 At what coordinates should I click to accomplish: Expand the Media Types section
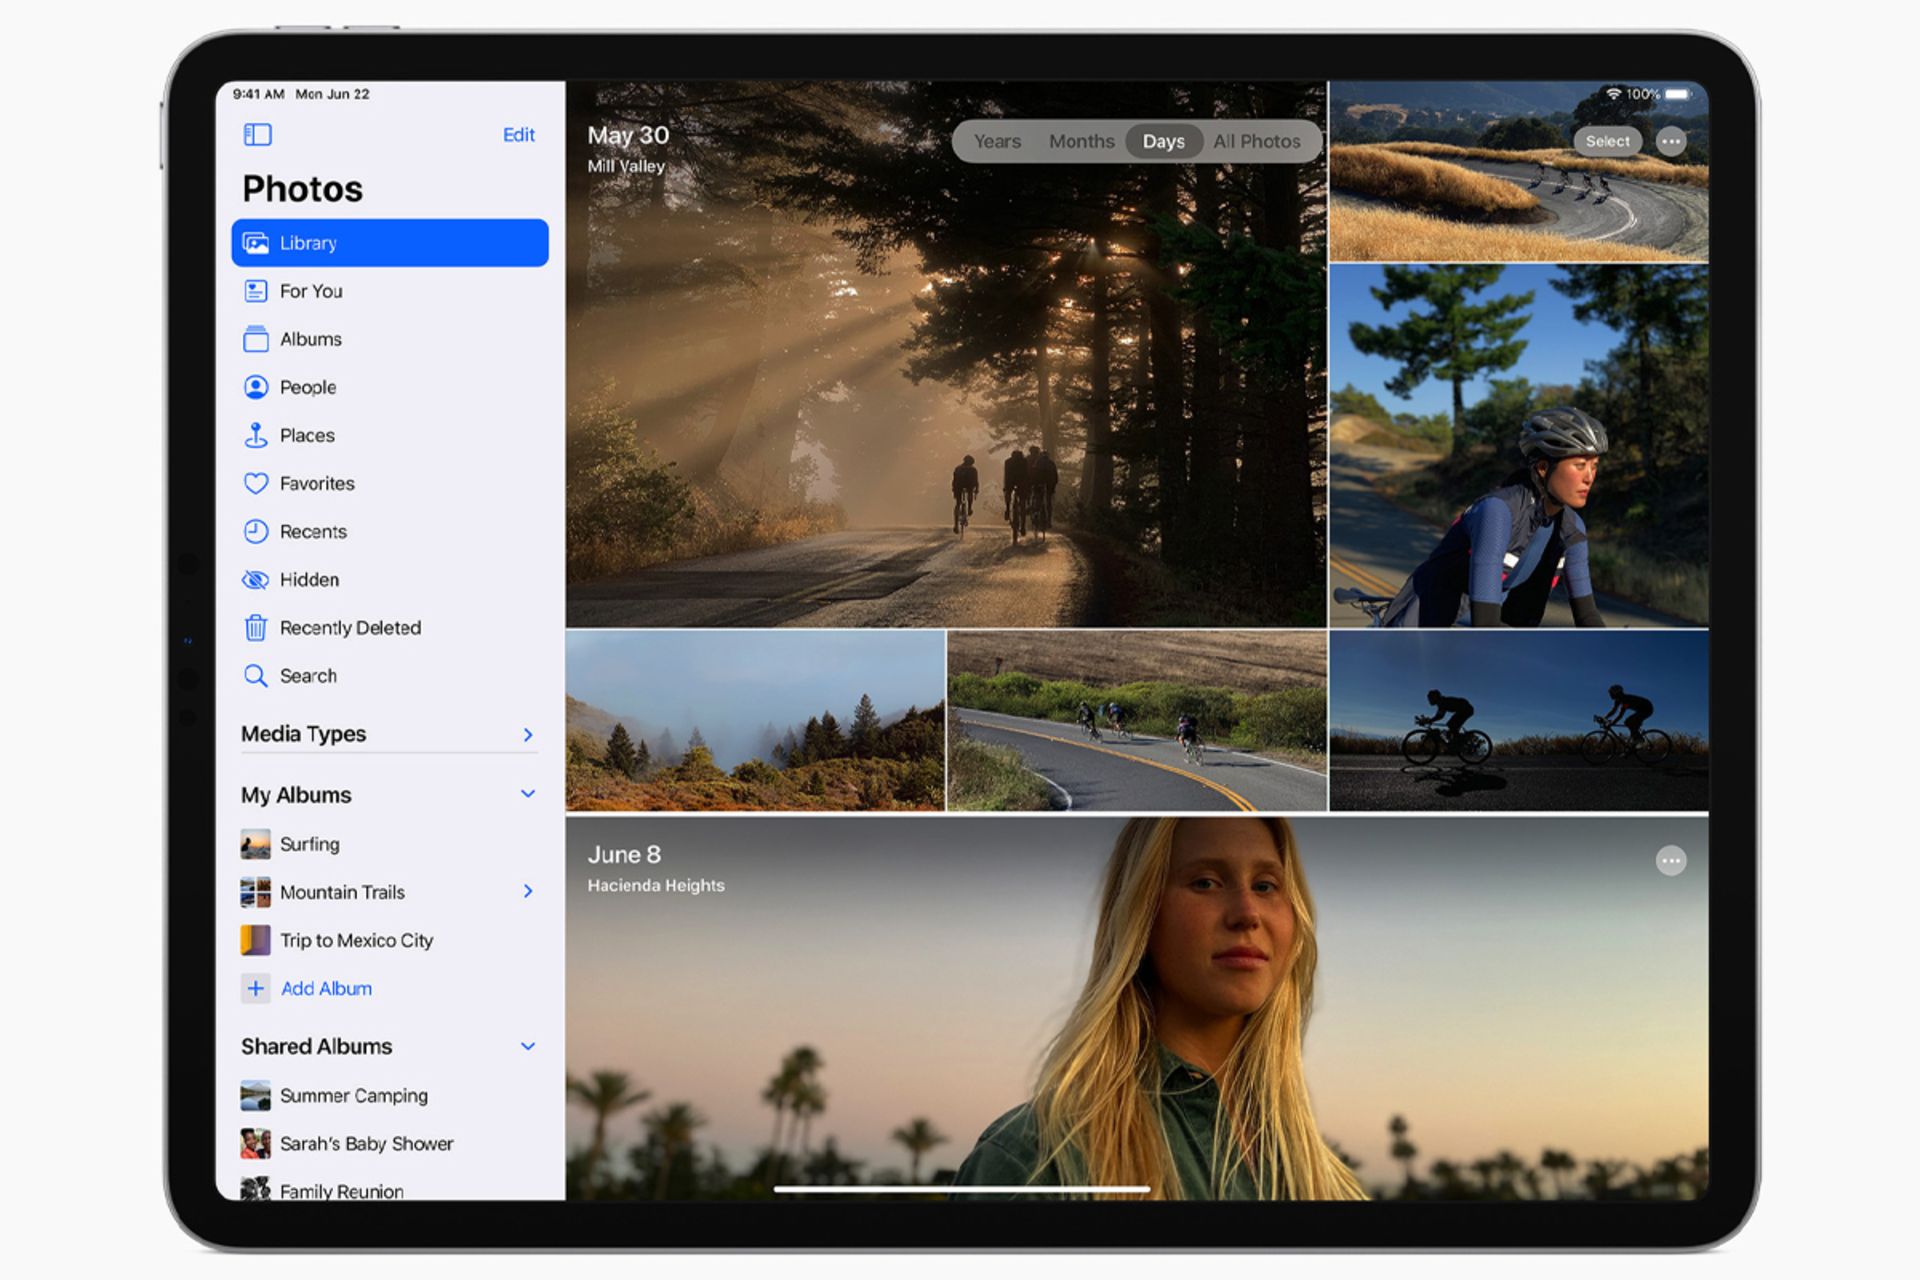pos(528,734)
